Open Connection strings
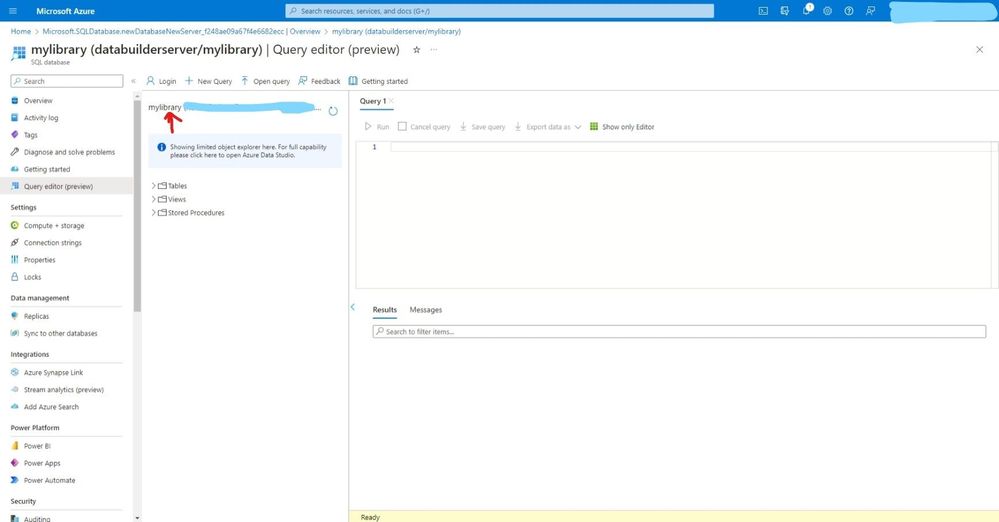Screen dimensions: 999x522 tap(53, 243)
